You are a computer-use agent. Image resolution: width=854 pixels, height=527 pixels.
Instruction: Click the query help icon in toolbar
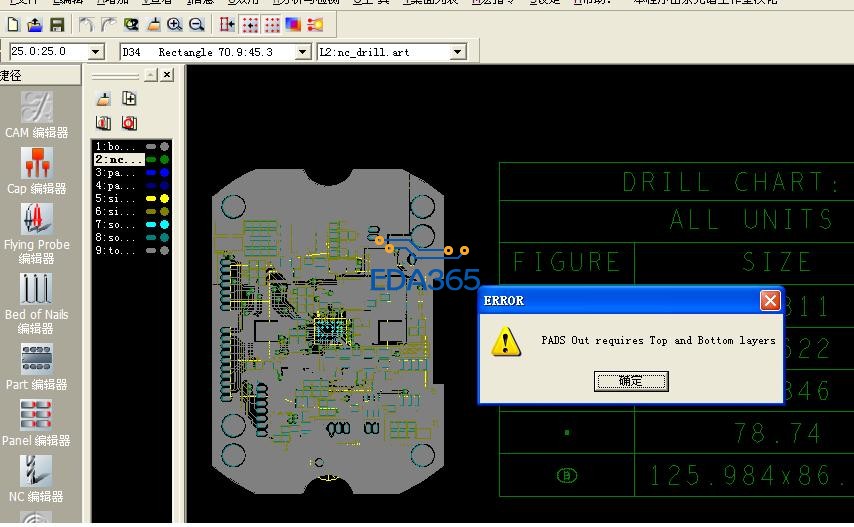[x=131, y=24]
